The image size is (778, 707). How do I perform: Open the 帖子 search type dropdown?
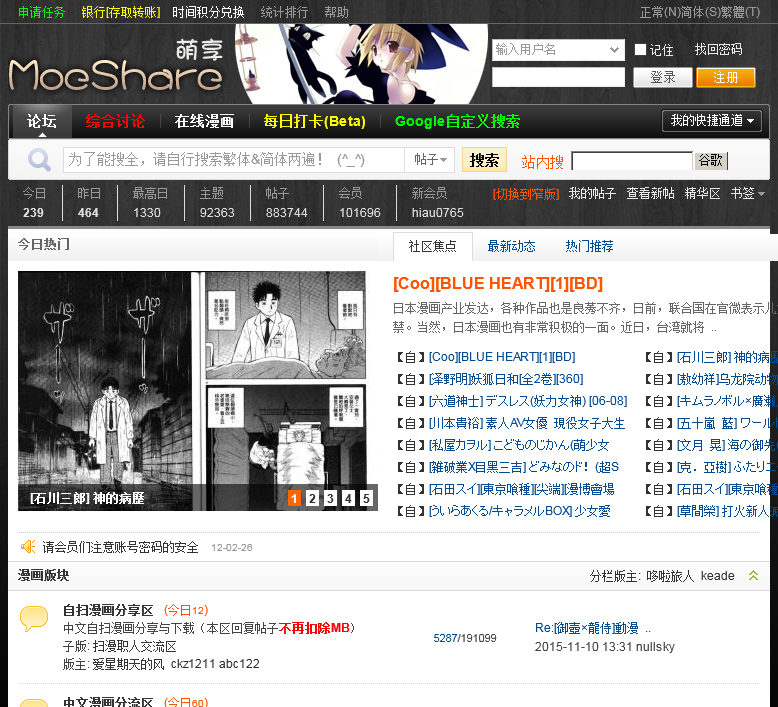pyautogui.click(x=430, y=160)
